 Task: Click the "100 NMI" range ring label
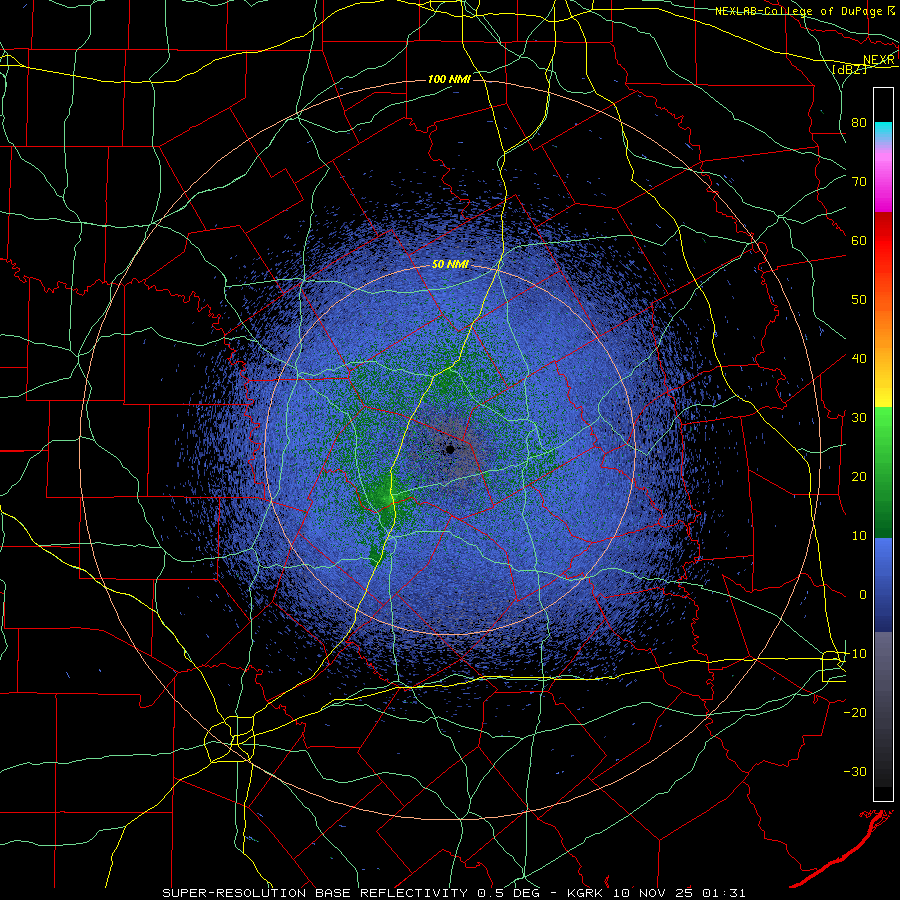(449, 79)
